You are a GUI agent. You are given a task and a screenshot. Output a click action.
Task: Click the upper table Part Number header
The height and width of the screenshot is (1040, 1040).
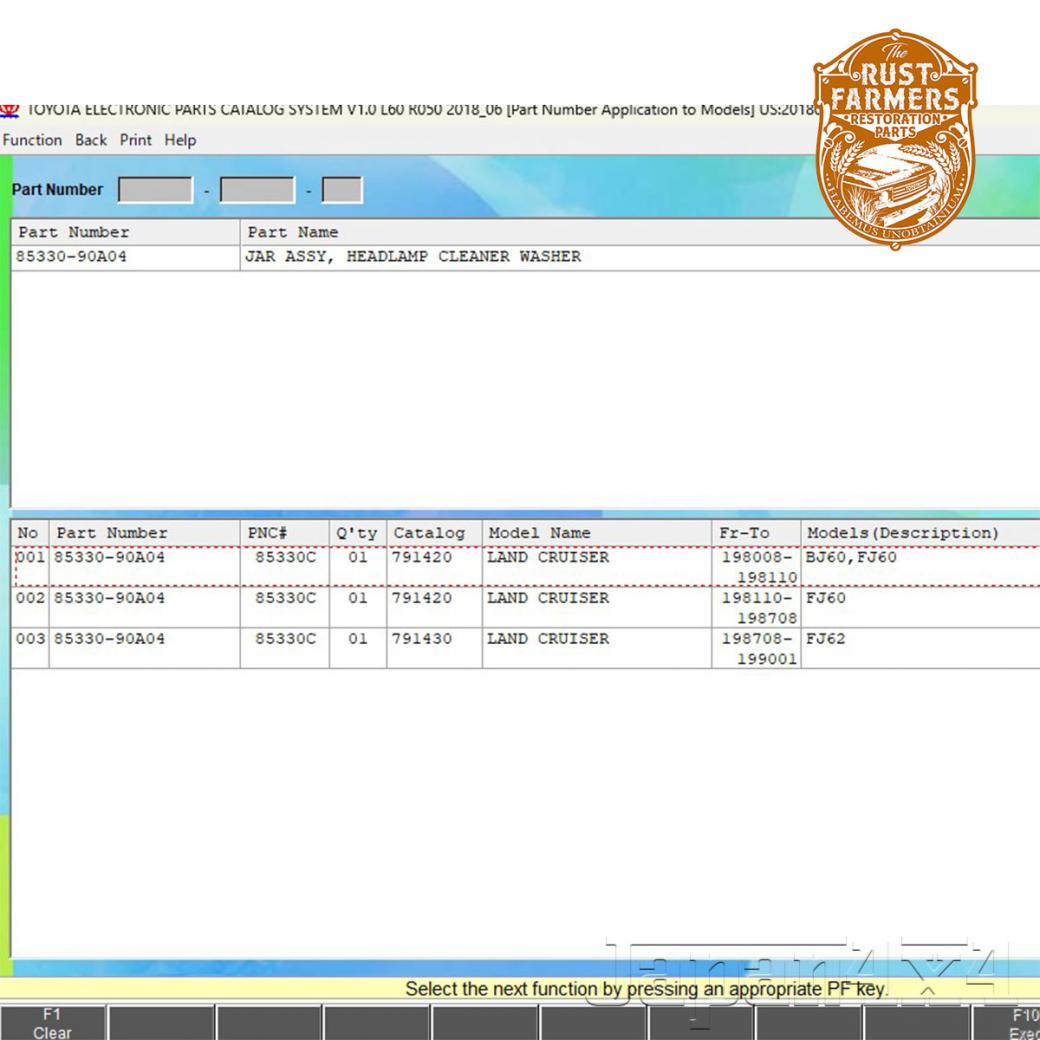(125, 232)
